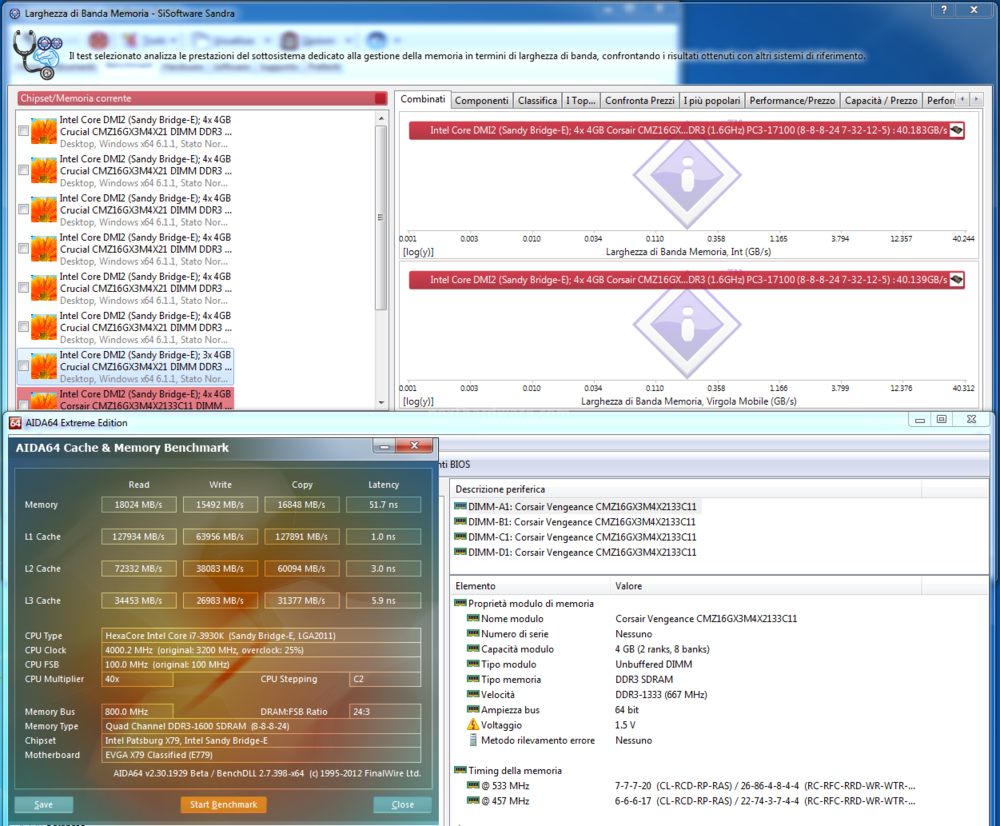Tick the checkbox of the red Corsair CMZ16GX3M4X2133C11 entry
The image size is (1000, 826).
click(24, 404)
